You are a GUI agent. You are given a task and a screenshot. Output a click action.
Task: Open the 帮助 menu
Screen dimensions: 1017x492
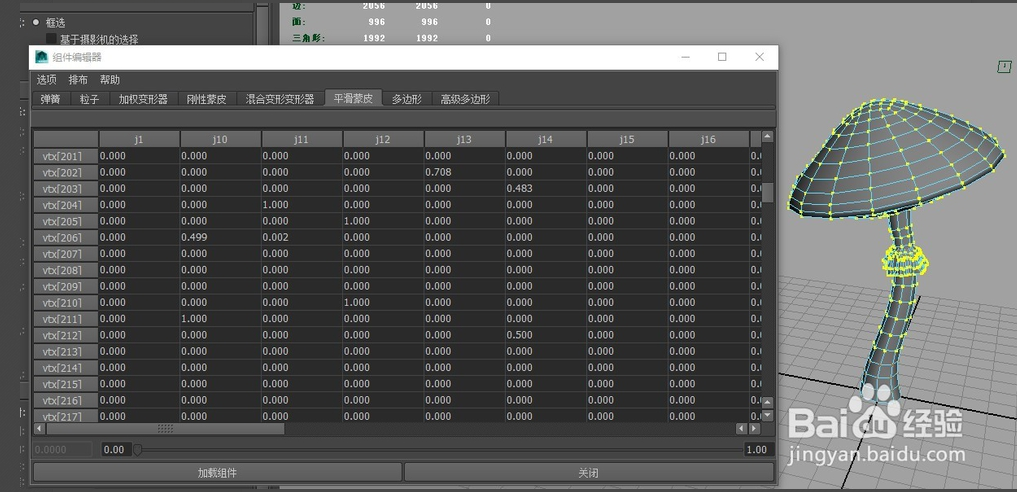[x=110, y=80]
